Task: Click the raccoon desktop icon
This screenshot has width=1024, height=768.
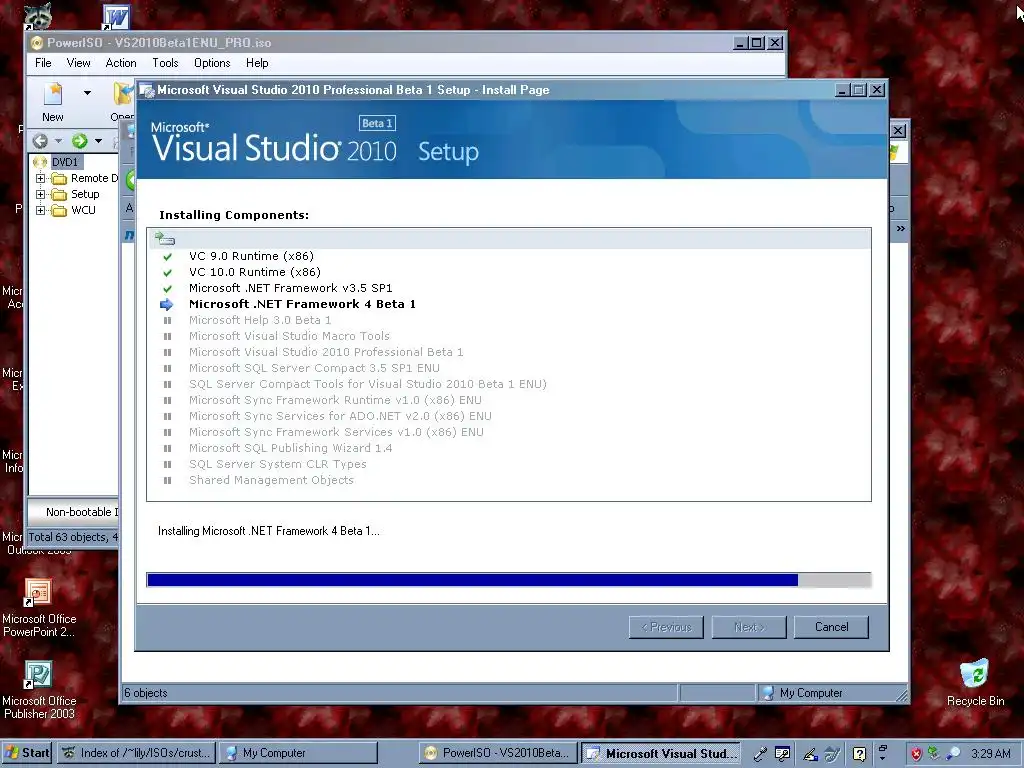Action: pyautogui.click(x=38, y=16)
